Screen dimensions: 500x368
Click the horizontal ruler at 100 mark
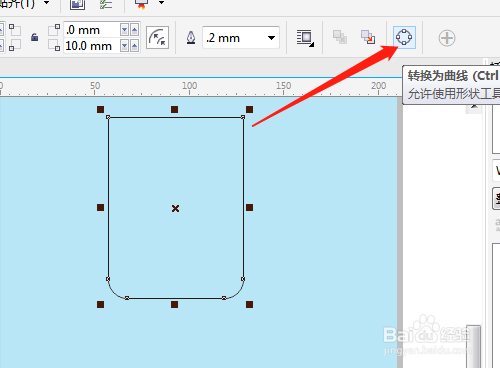189,87
